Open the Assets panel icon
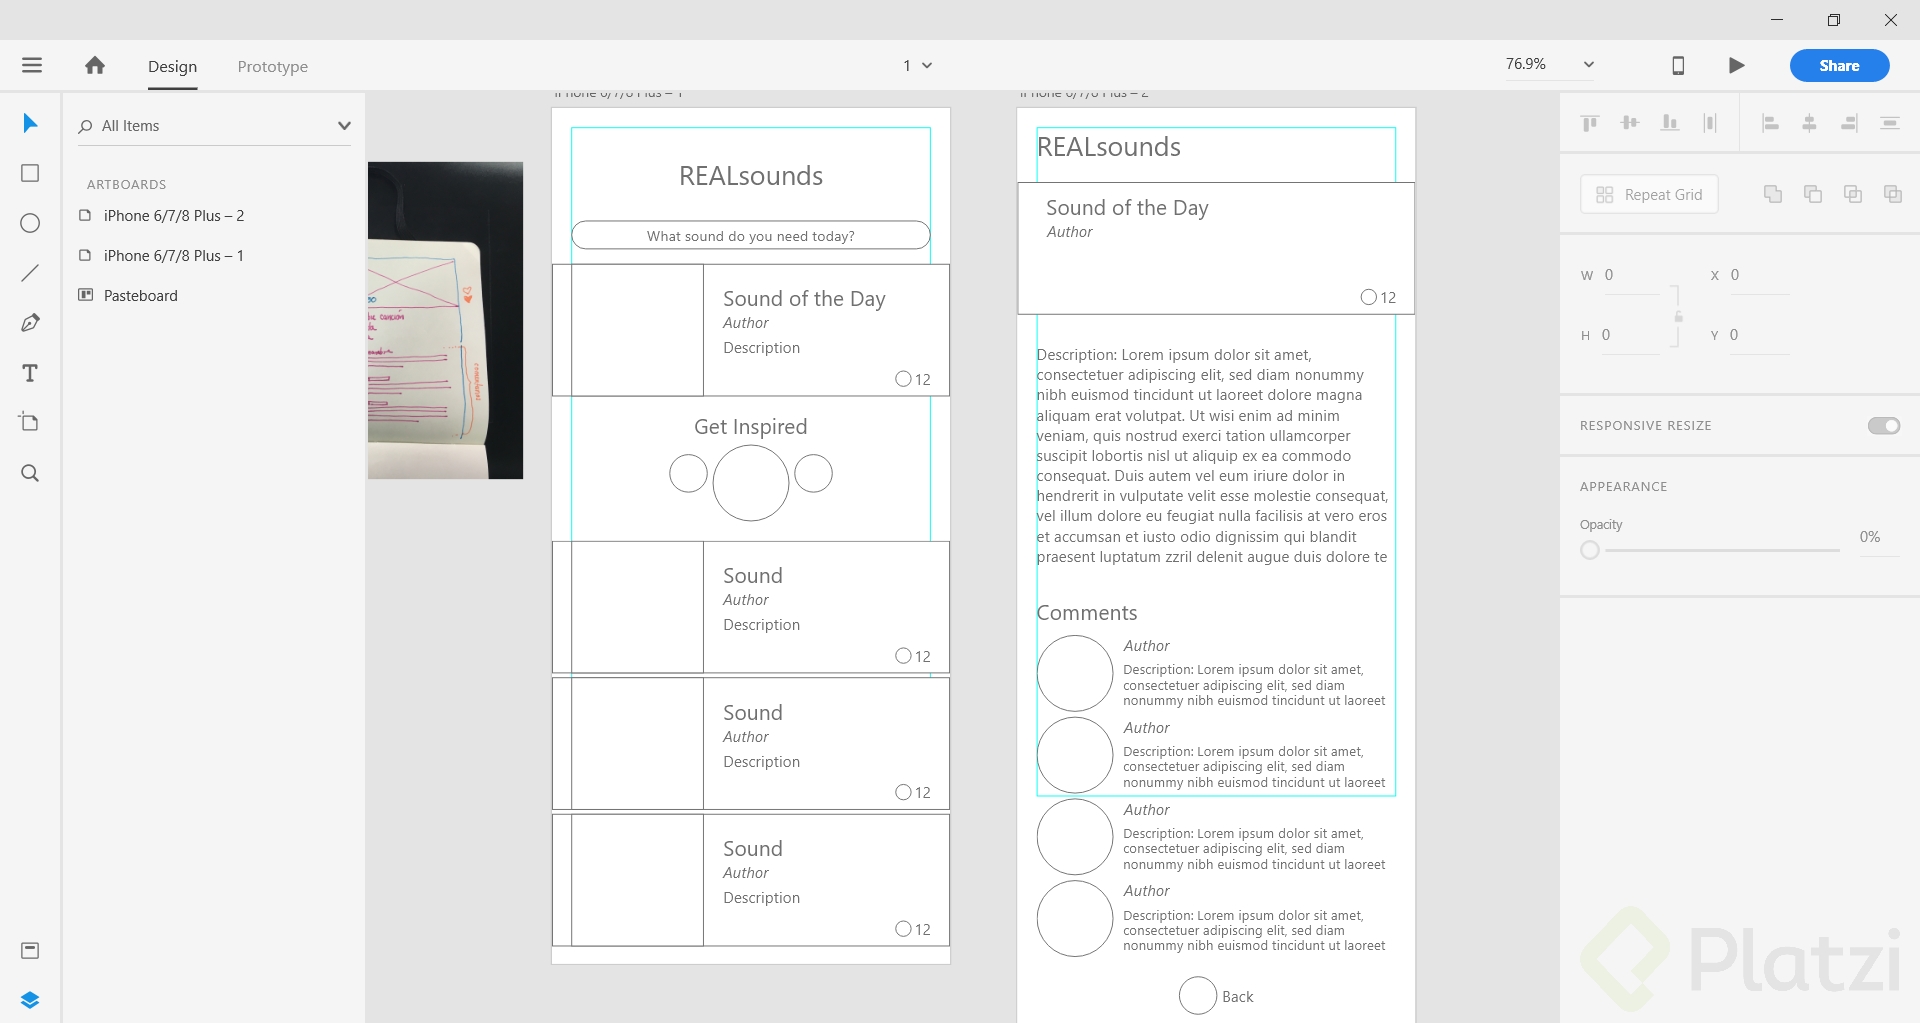The width and height of the screenshot is (1920, 1023). pos(30,950)
